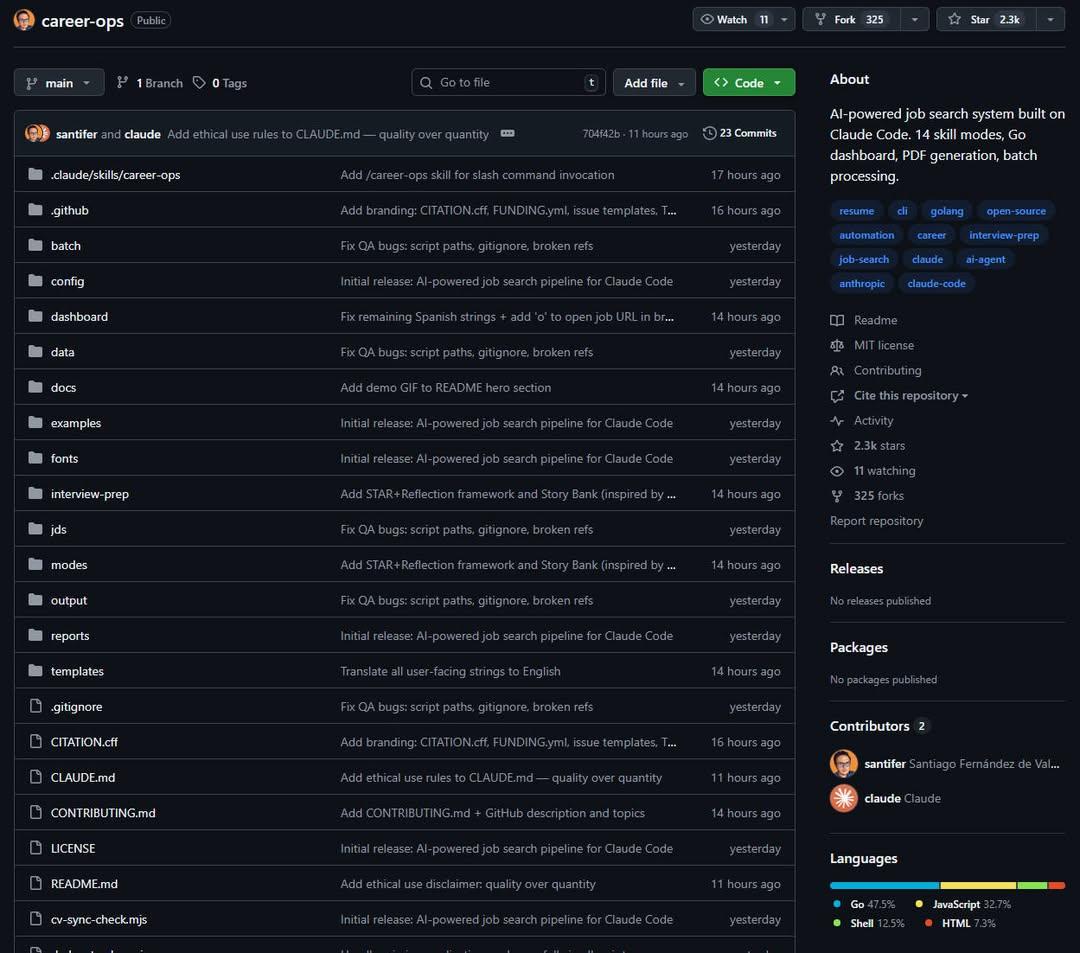Image resolution: width=1080 pixels, height=953 pixels.
Task: Click the HTML 7.3% language entry
Action: [960, 923]
